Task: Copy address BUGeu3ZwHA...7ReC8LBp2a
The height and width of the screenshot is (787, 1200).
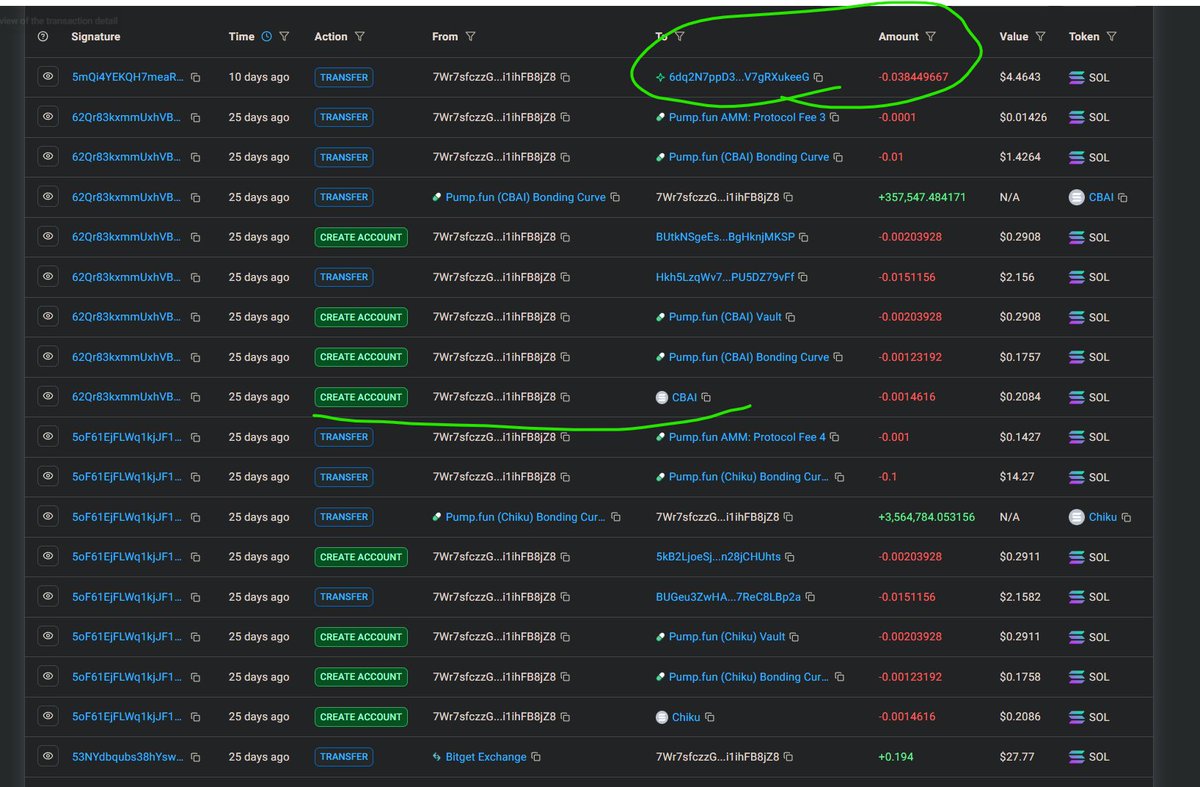Action: click(810, 597)
